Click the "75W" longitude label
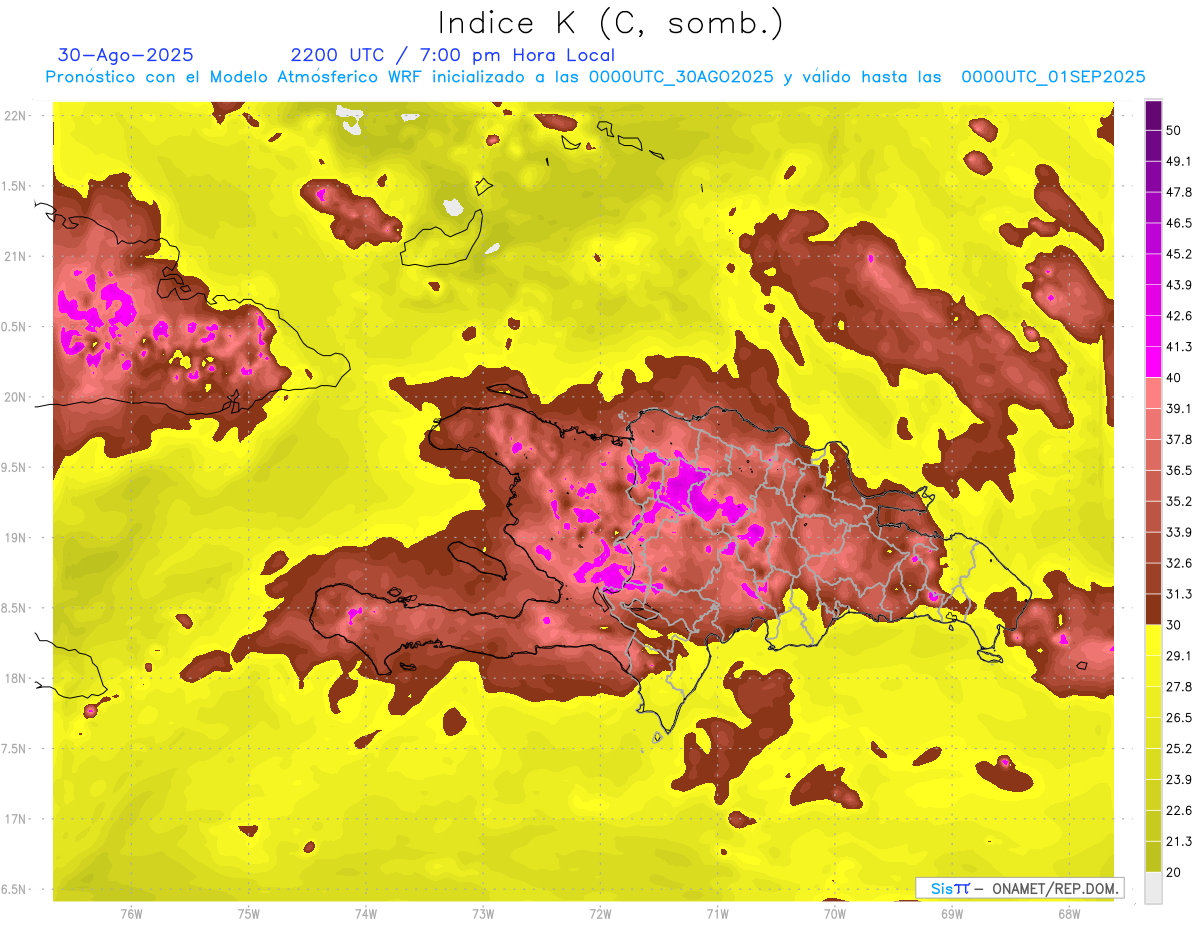The height and width of the screenshot is (927, 1200). 249,913
